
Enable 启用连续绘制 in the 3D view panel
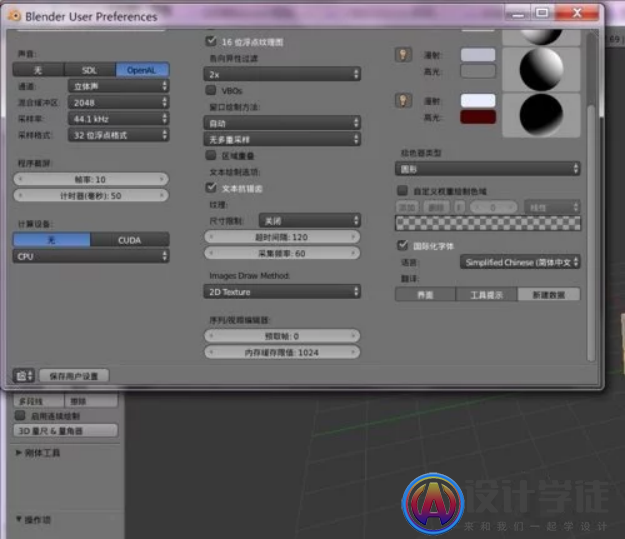(20, 415)
